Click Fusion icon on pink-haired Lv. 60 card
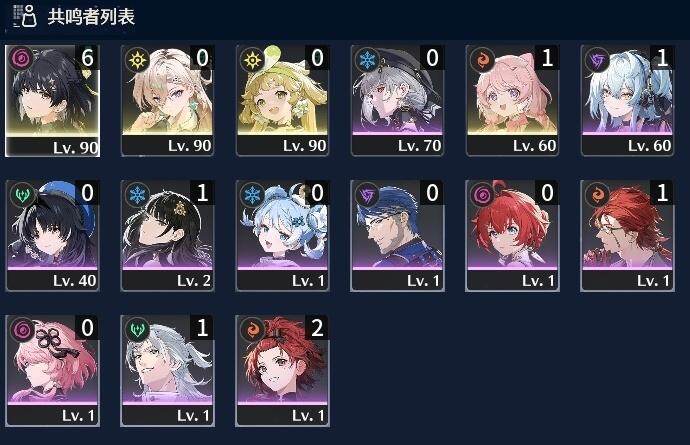The height and width of the screenshot is (445, 690). [482, 59]
